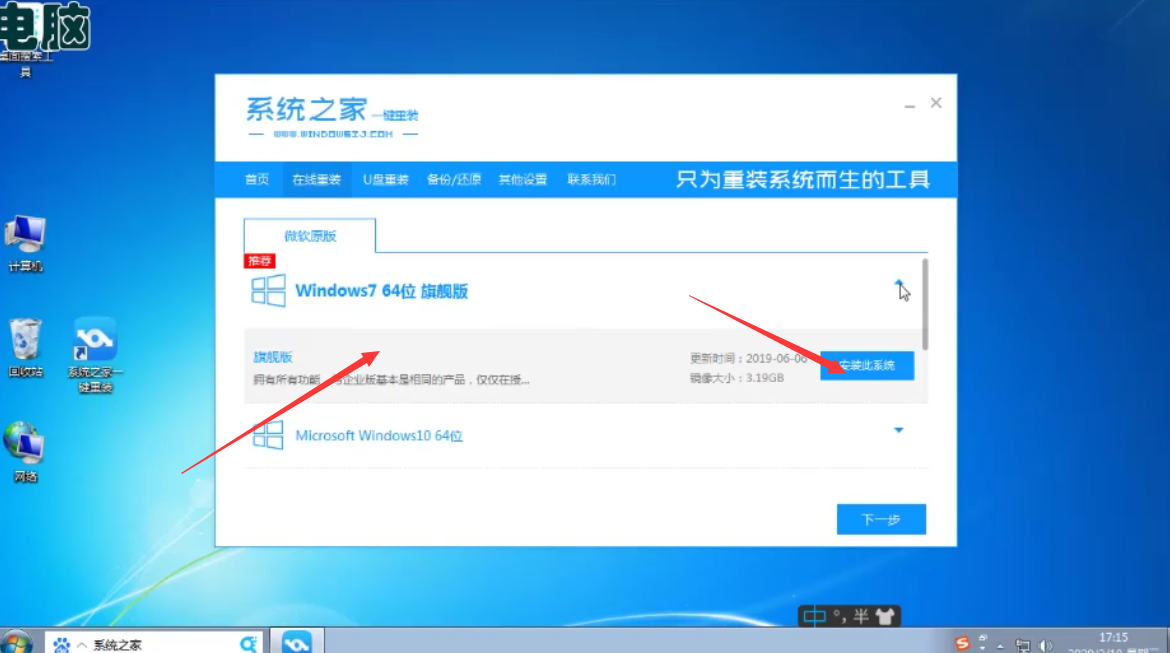The image size is (1170, 653).
Task: Click the 下一步 button
Action: 881,519
